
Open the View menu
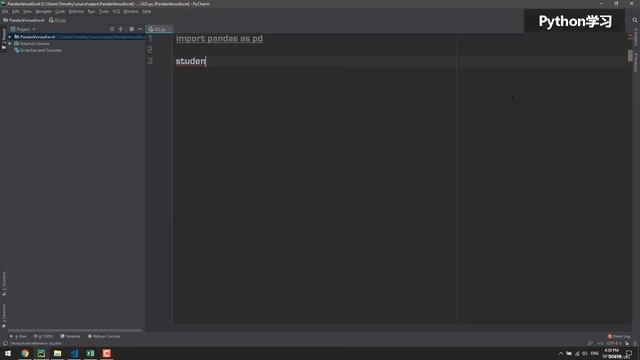tap(27, 12)
